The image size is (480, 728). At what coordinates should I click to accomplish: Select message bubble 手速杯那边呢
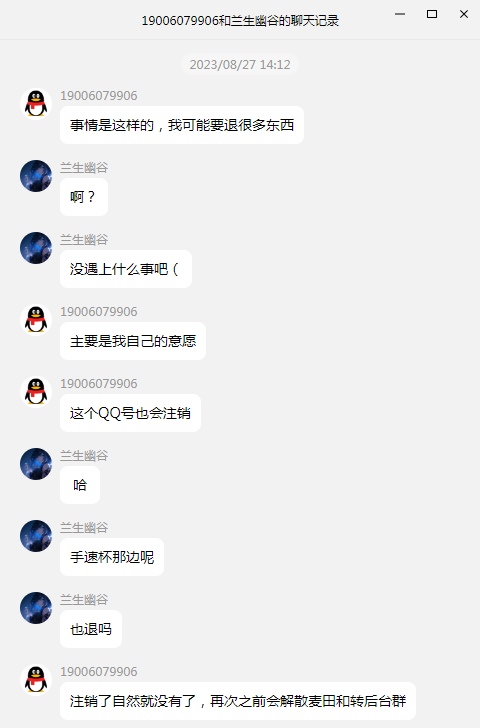click(112, 557)
